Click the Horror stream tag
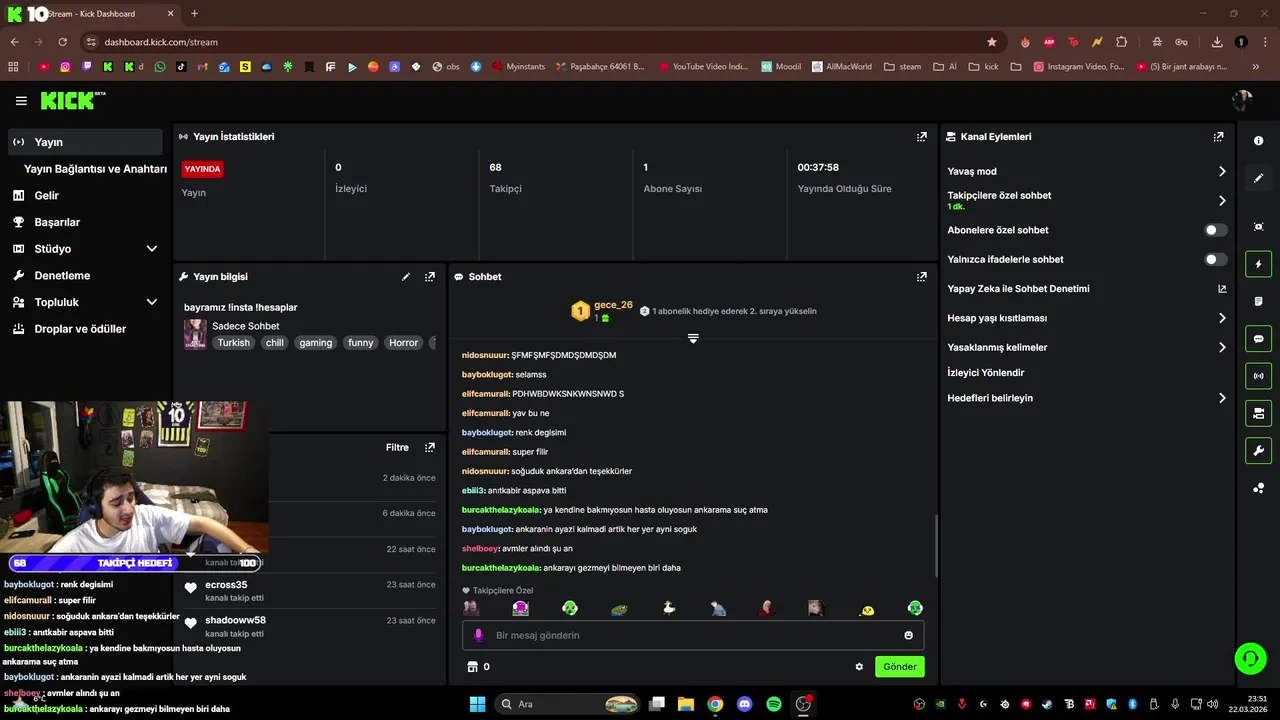The image size is (1280, 720). (404, 343)
